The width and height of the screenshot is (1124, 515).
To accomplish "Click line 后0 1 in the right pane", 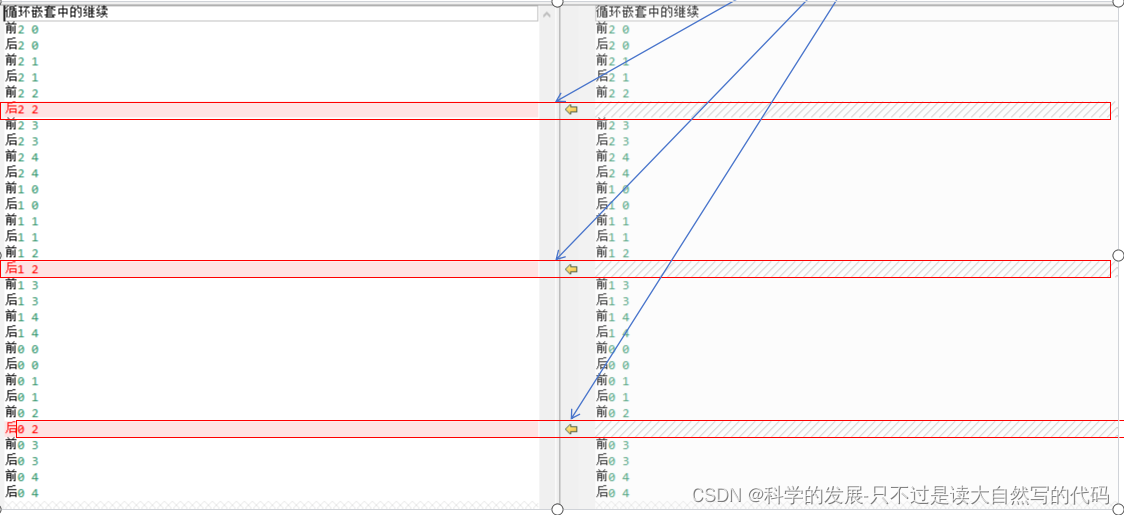I will pyautogui.click(x=613, y=397).
